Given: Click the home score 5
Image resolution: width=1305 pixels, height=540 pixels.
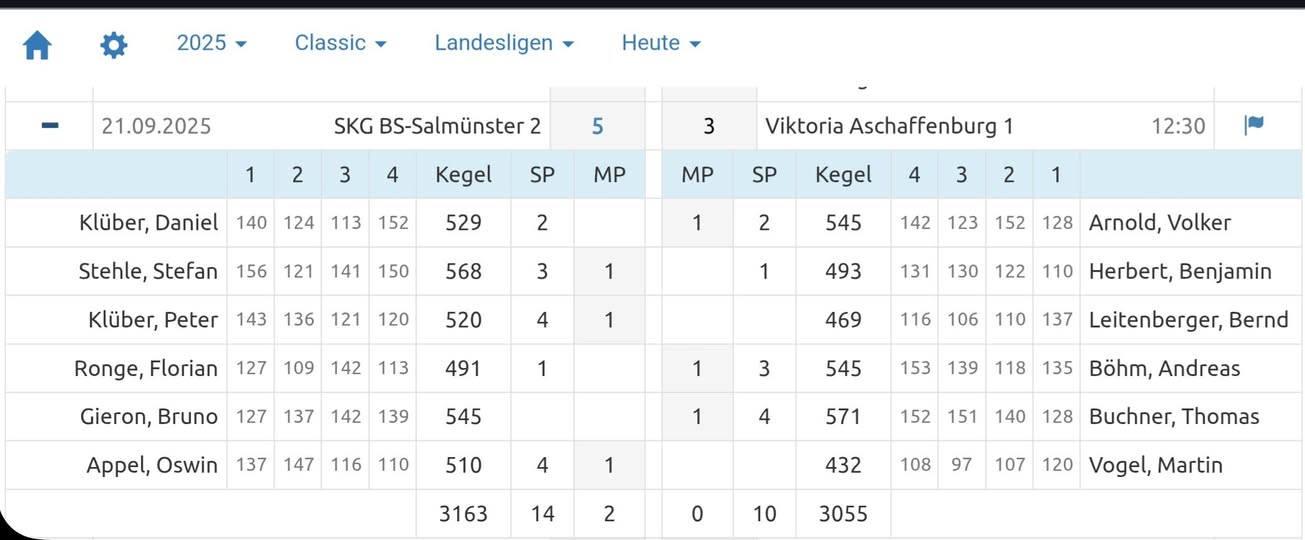Looking at the screenshot, I should pos(597,126).
